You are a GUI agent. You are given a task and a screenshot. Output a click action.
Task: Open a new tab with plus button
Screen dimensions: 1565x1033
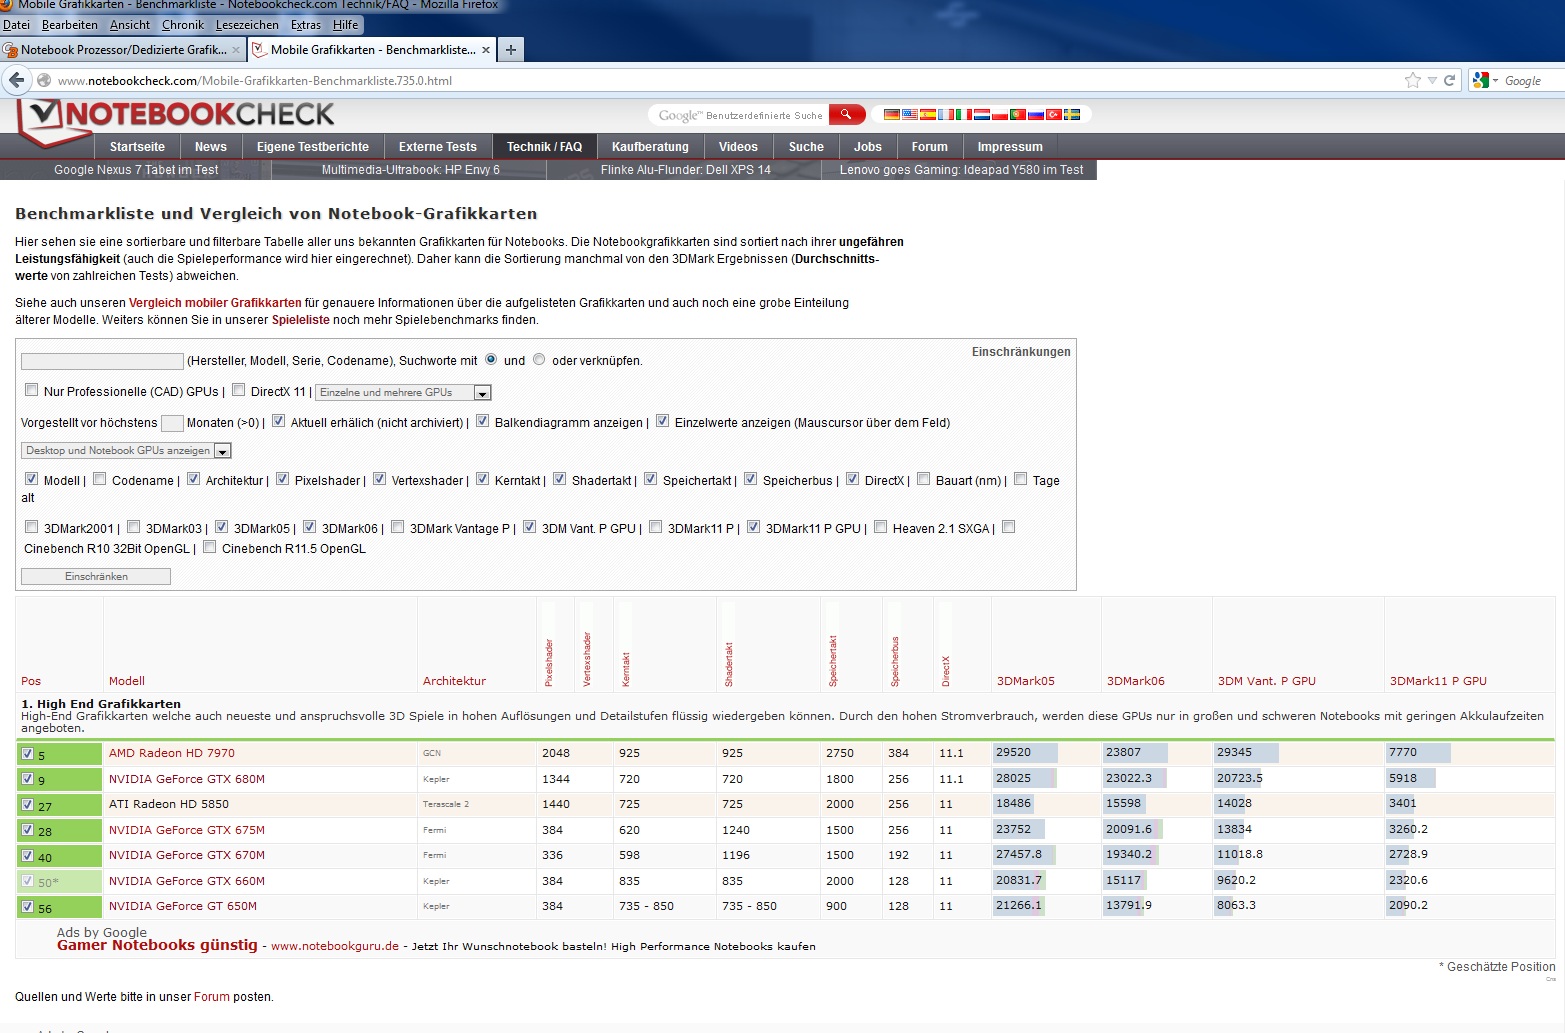tap(510, 49)
